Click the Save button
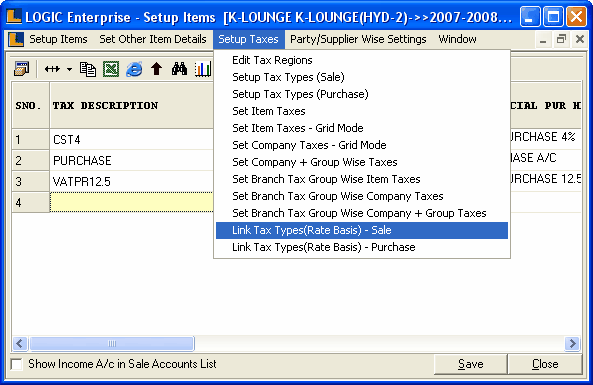Viewport: 593px width, 385px height. (470, 364)
